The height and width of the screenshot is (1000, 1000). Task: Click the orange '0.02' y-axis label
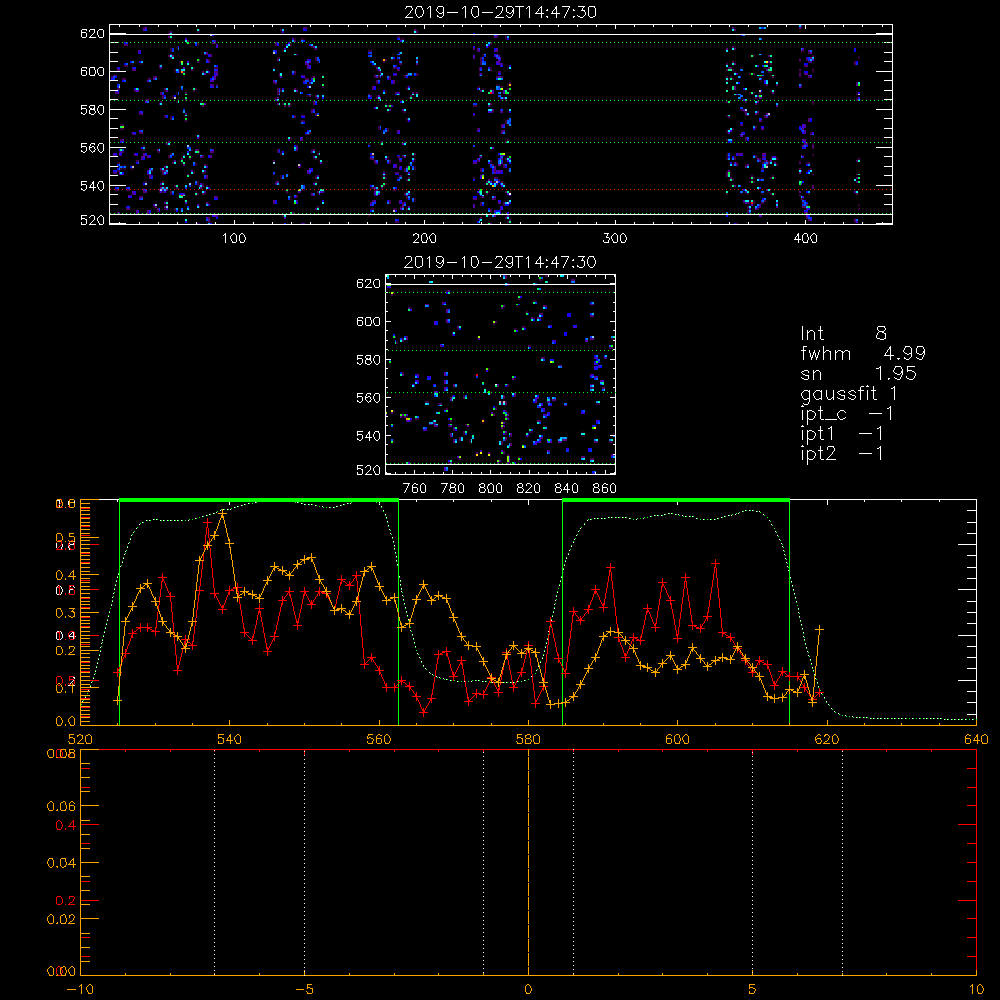coord(61,919)
